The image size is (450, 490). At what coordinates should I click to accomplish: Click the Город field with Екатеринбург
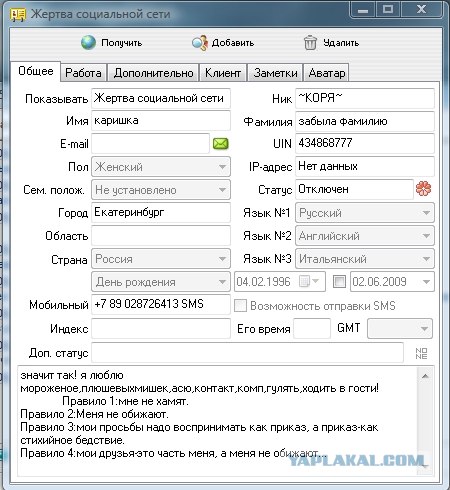tap(161, 213)
